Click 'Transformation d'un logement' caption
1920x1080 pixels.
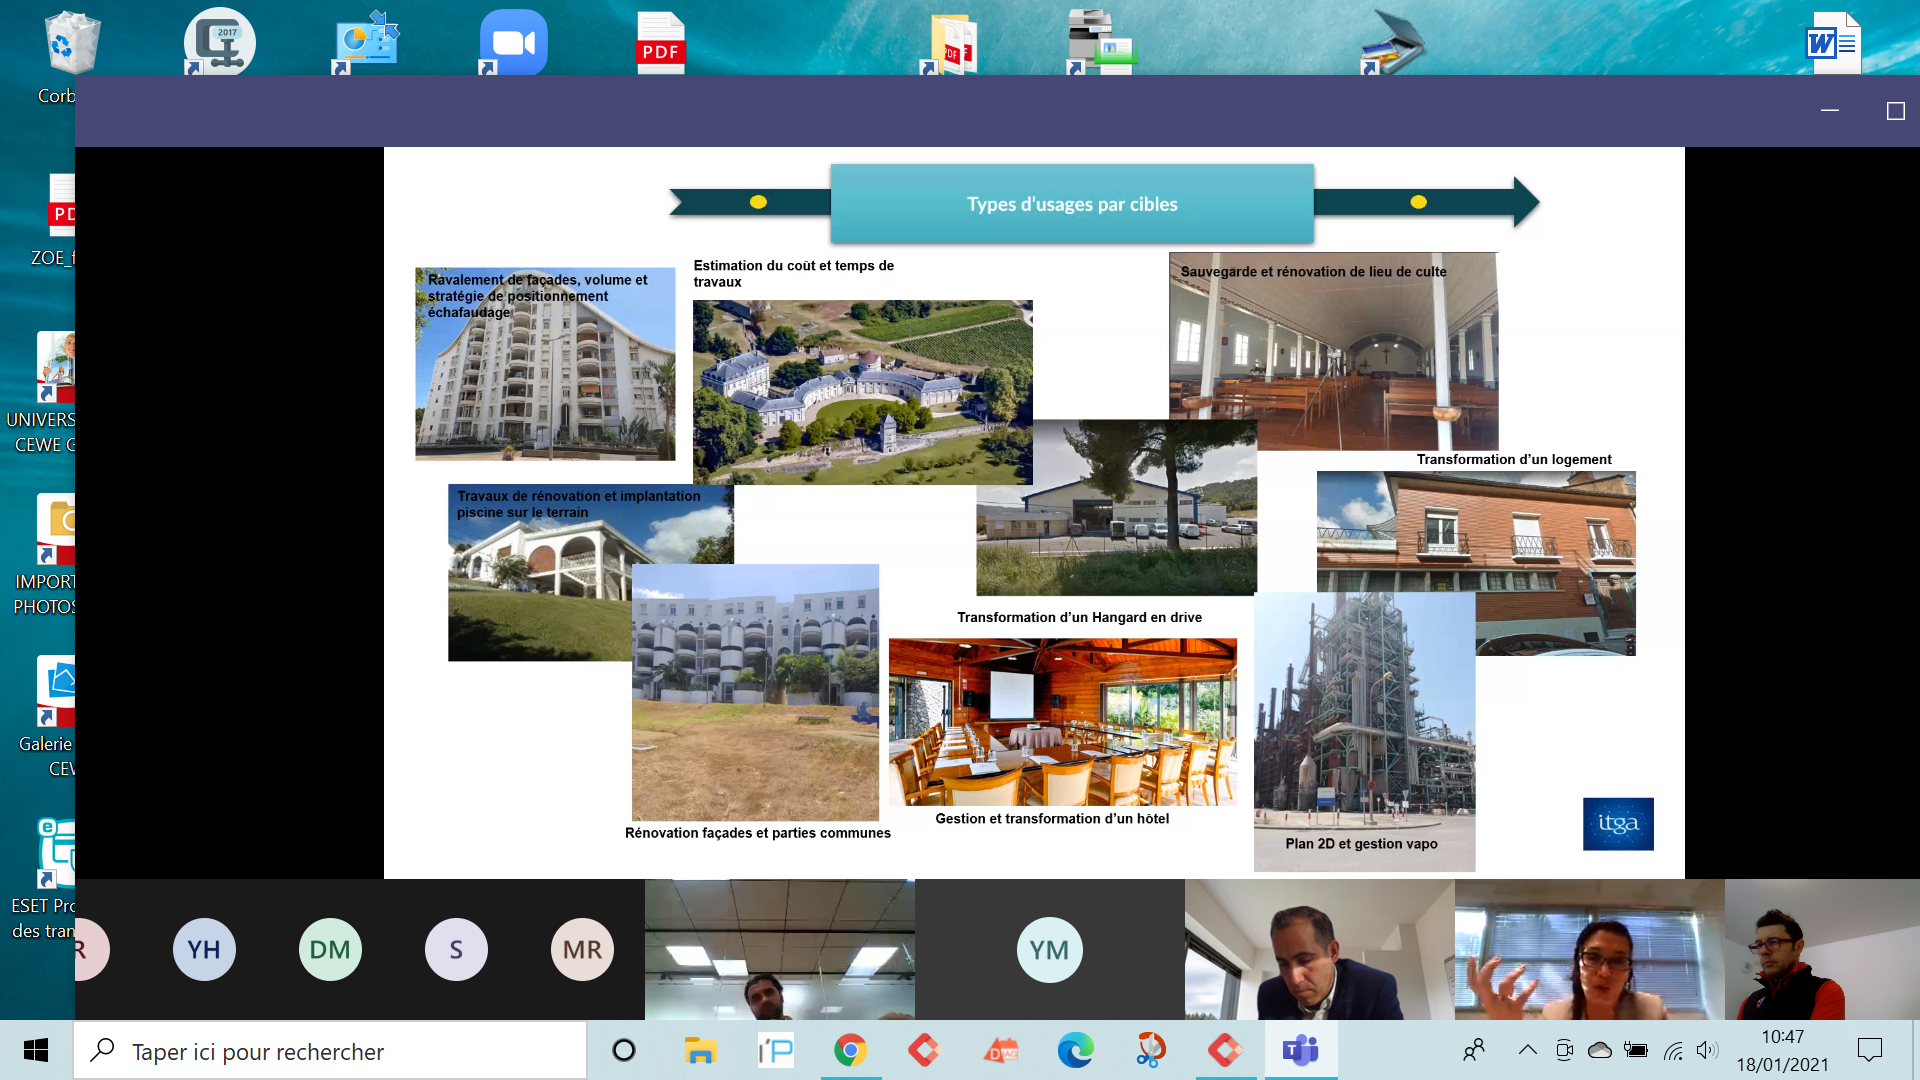pos(1514,459)
